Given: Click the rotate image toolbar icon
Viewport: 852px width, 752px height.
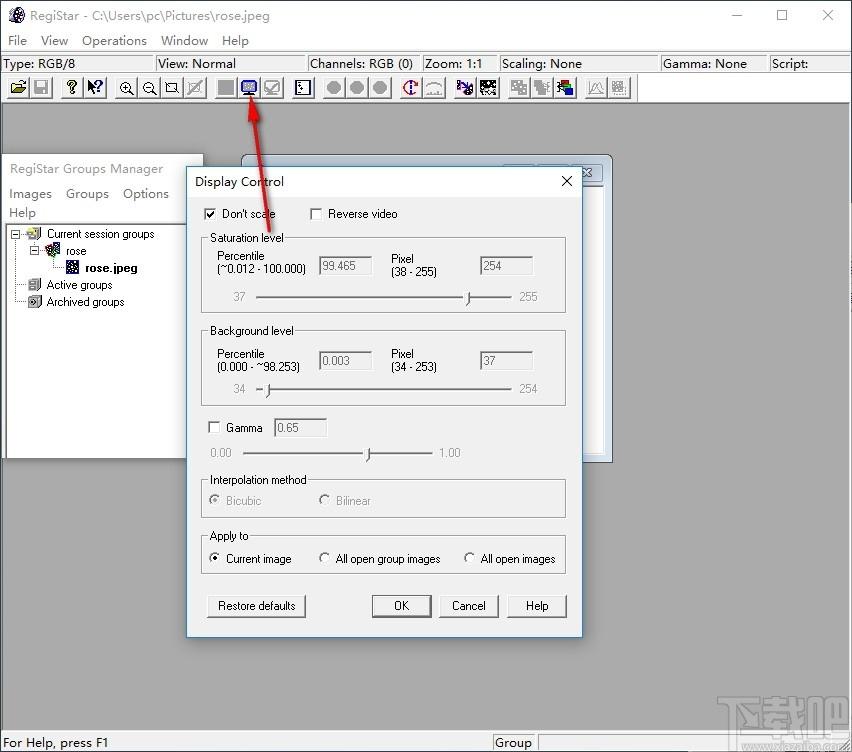Looking at the screenshot, I should [411, 87].
